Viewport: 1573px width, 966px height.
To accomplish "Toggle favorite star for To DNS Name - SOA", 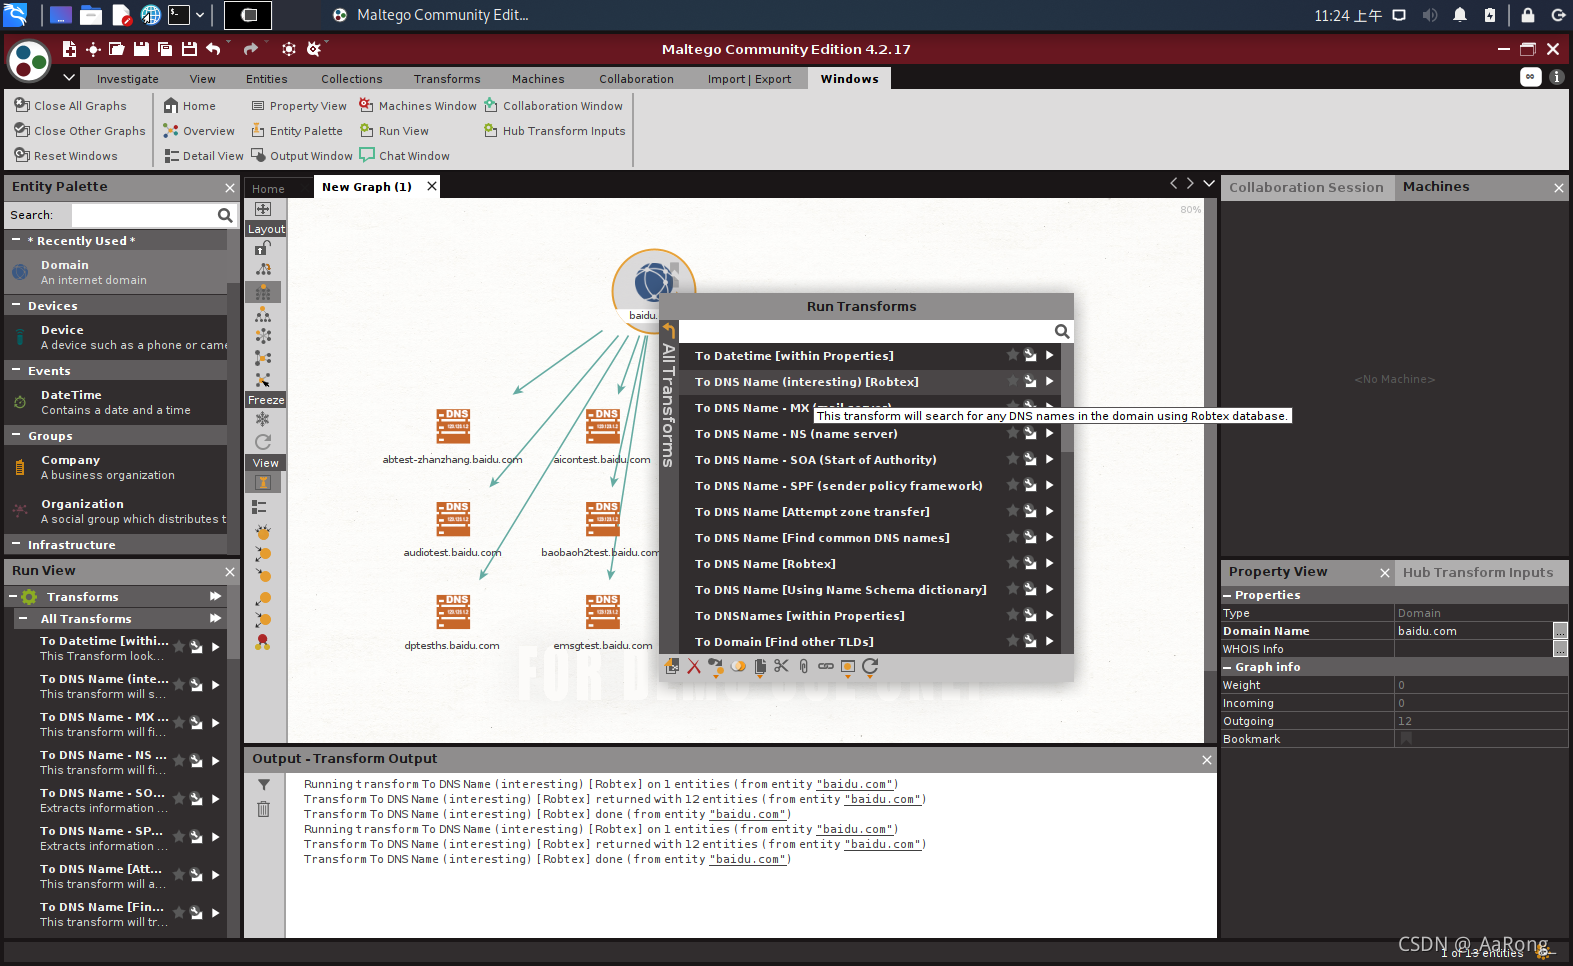I will (1012, 459).
